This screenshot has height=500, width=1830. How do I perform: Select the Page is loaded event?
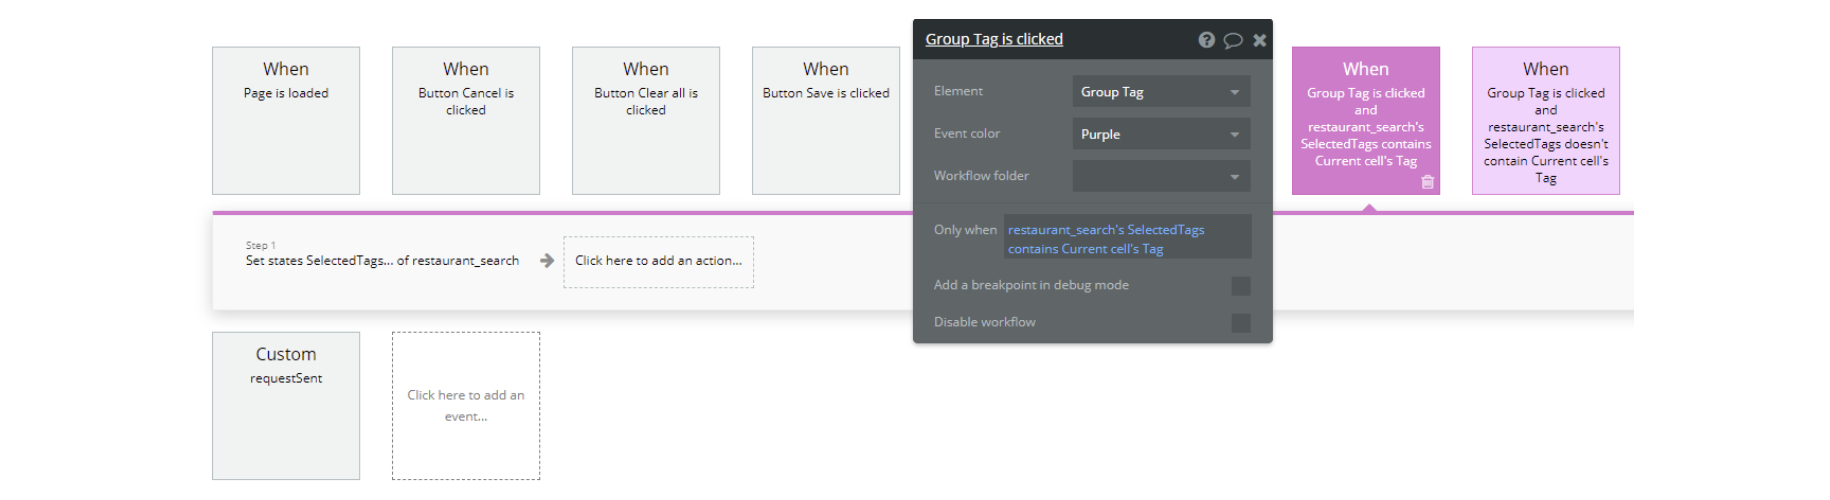tap(286, 120)
